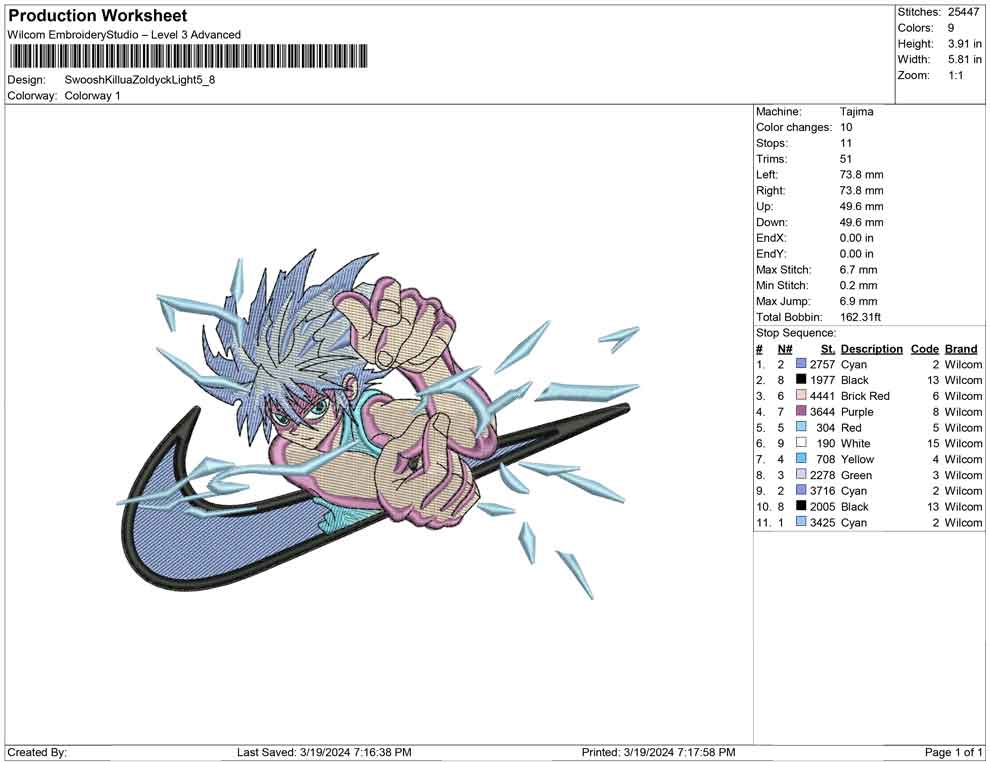The width and height of the screenshot is (990, 762).
Task: Click the 3716 Cyan swatch
Action: pyautogui.click(x=801, y=490)
